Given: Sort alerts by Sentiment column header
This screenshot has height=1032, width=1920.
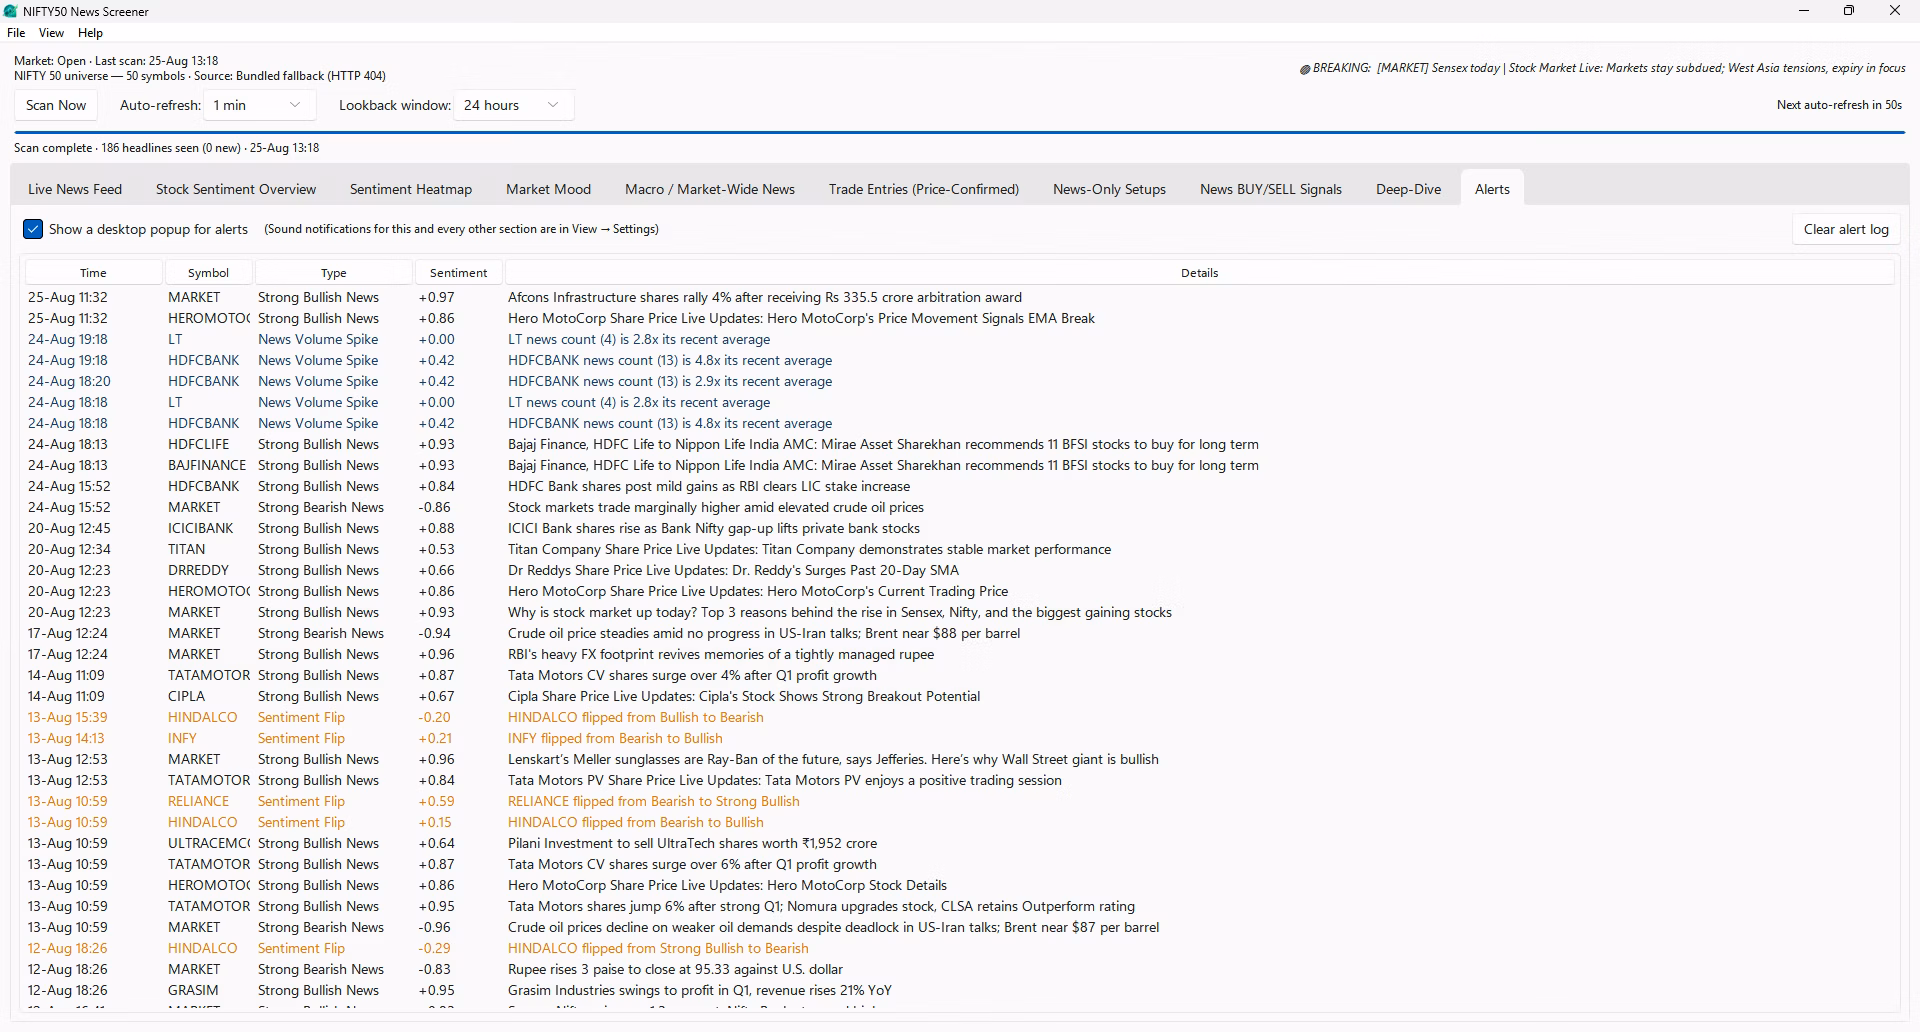Looking at the screenshot, I should pyautogui.click(x=458, y=273).
